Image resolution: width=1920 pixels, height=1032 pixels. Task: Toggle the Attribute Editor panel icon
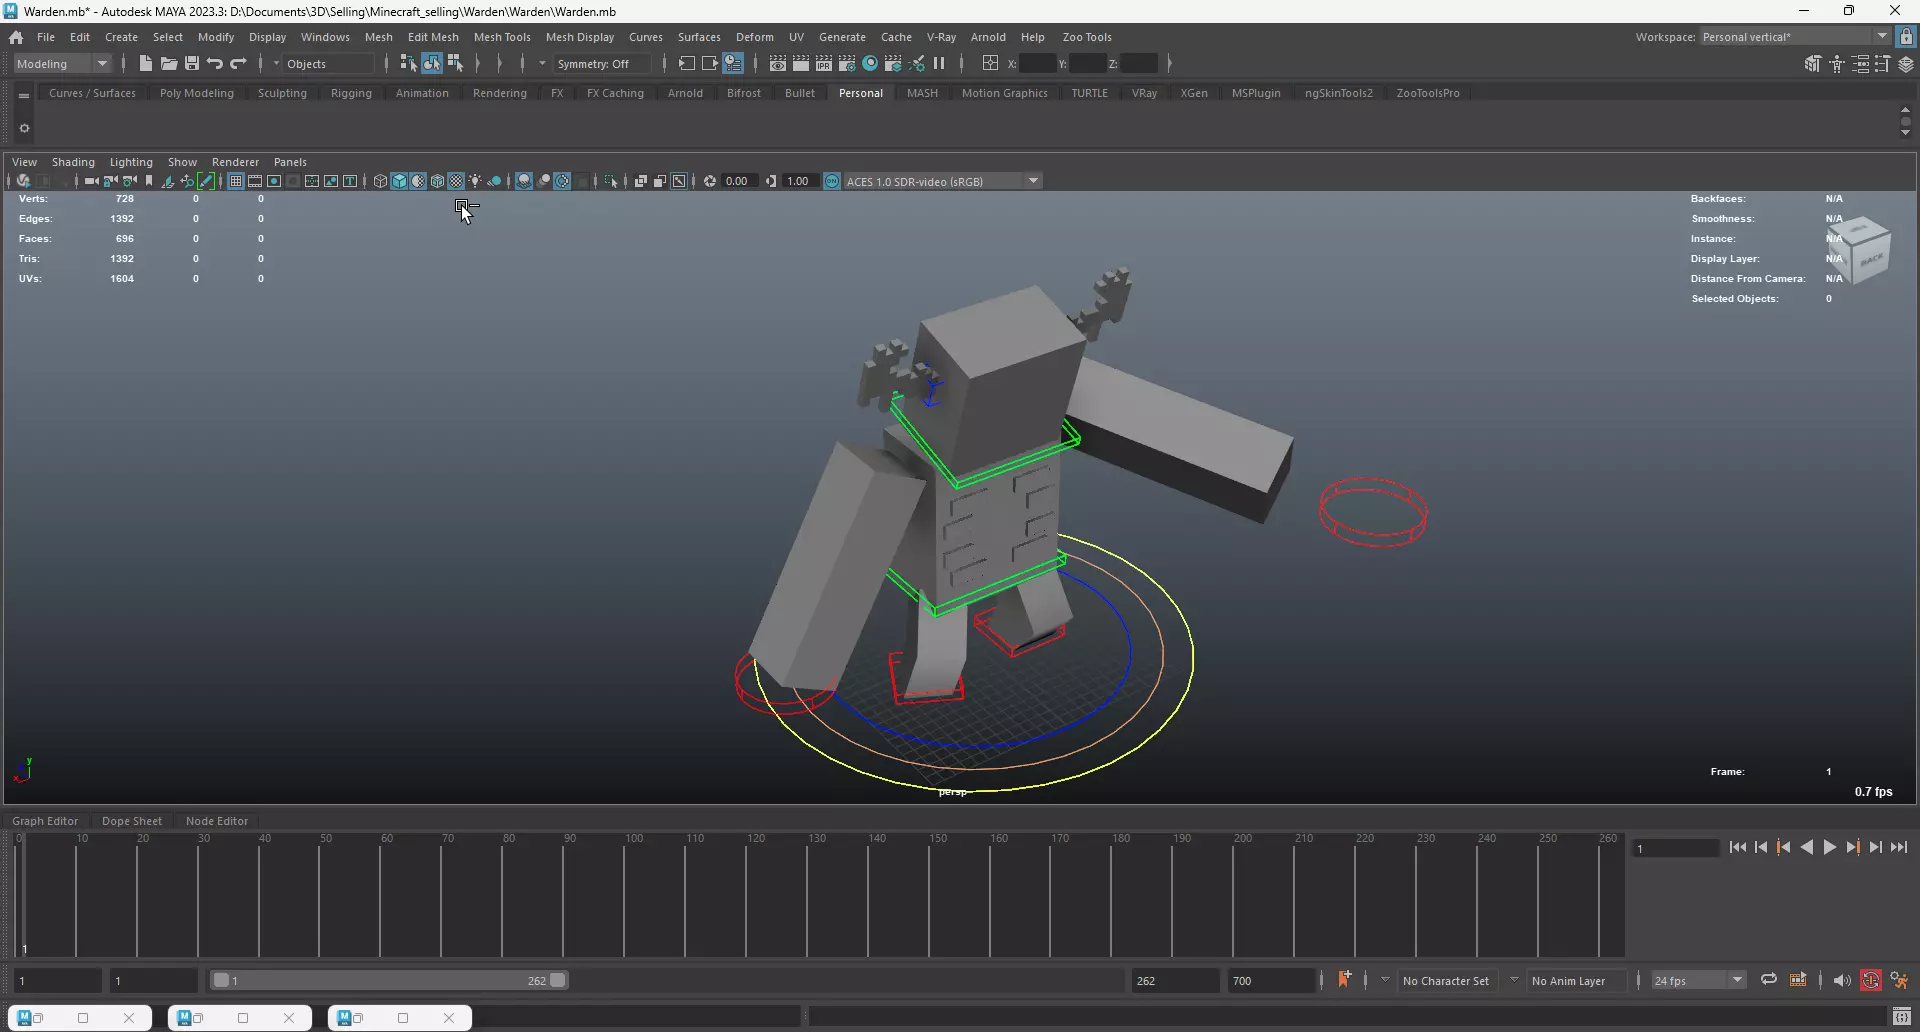[x=1860, y=64]
